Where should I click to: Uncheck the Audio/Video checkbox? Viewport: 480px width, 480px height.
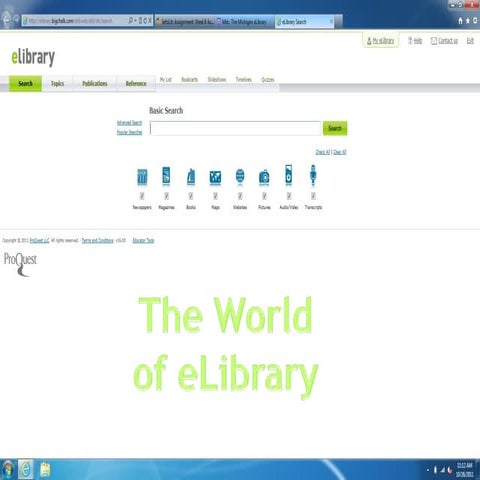point(289,196)
